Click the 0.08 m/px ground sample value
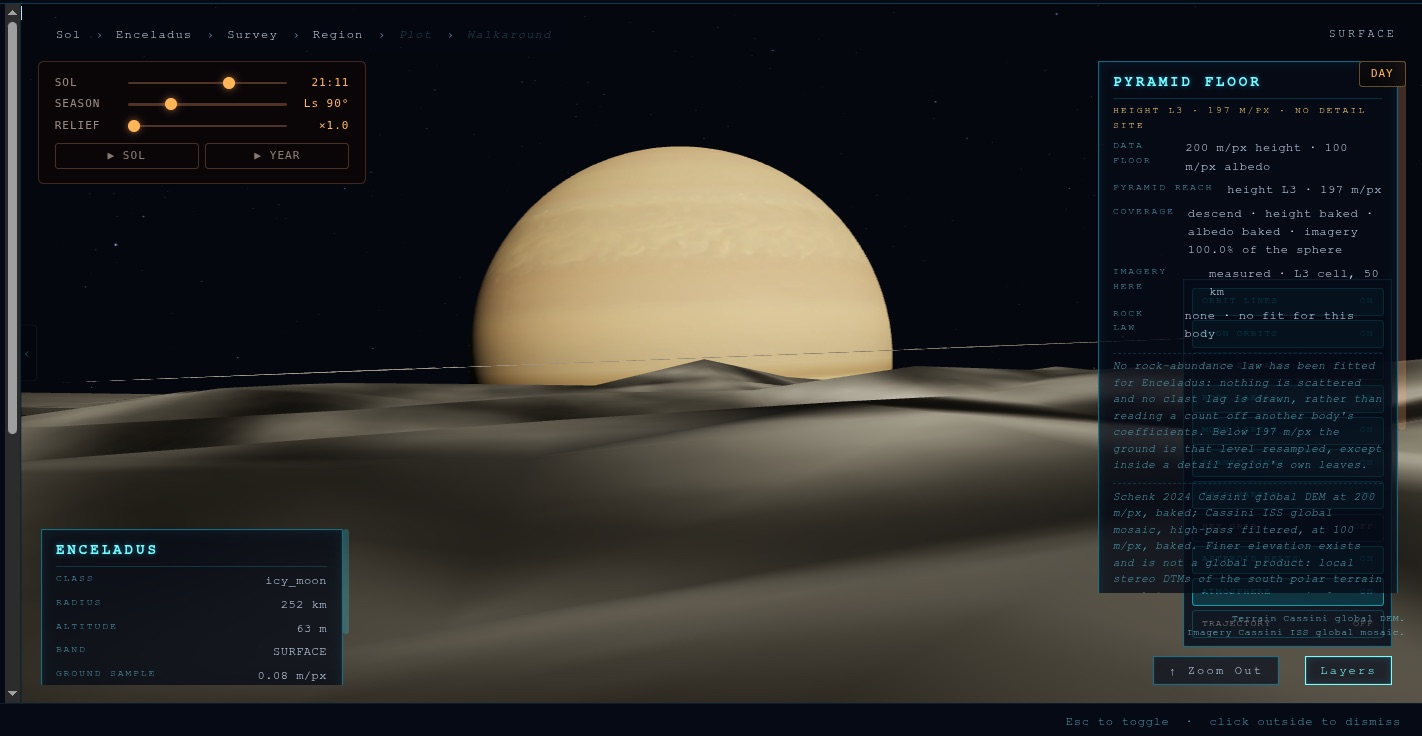The width and height of the screenshot is (1422, 736). (292, 676)
